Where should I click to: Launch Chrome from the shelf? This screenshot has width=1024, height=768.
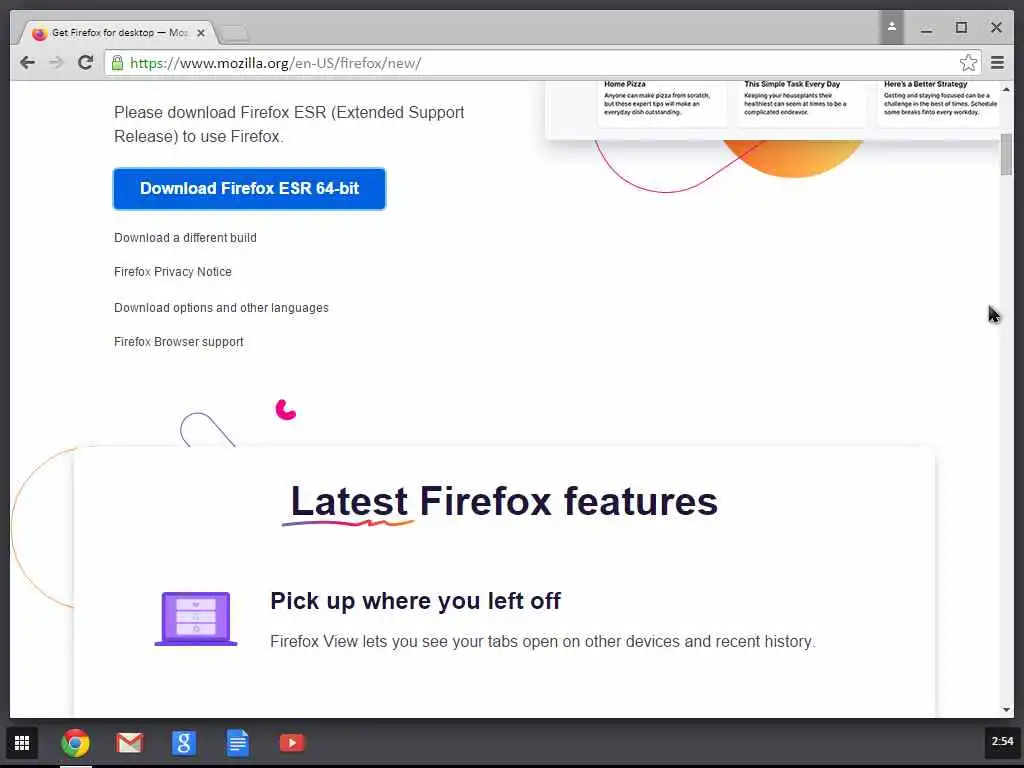point(75,743)
